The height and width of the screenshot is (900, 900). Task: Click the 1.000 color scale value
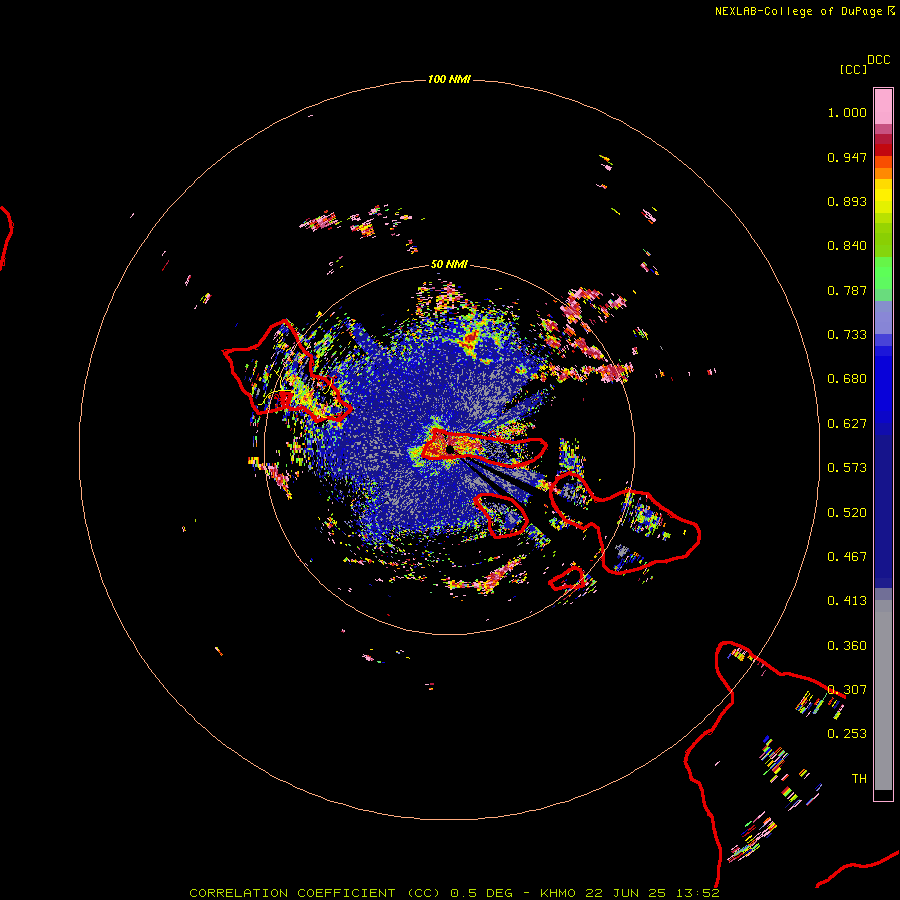(847, 112)
